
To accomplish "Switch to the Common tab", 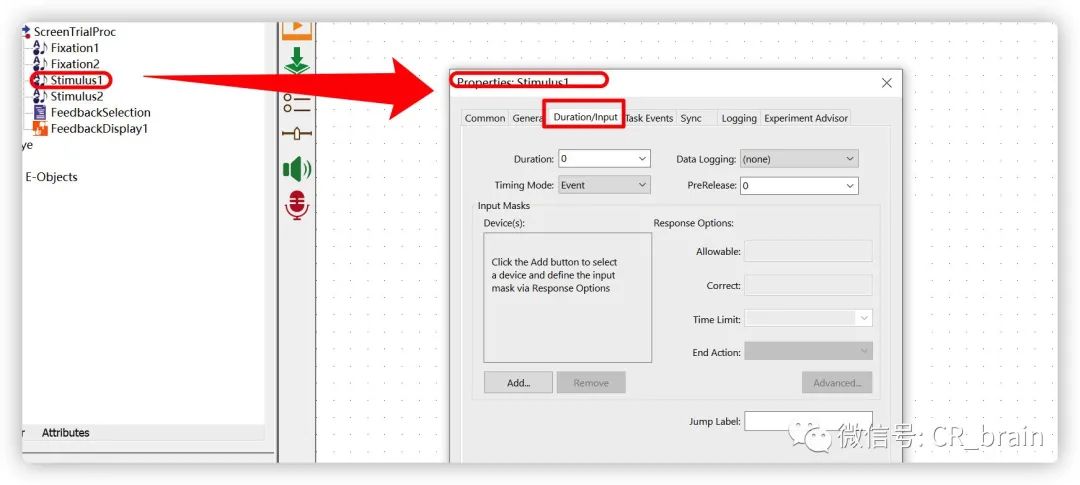I will pyautogui.click(x=485, y=118).
